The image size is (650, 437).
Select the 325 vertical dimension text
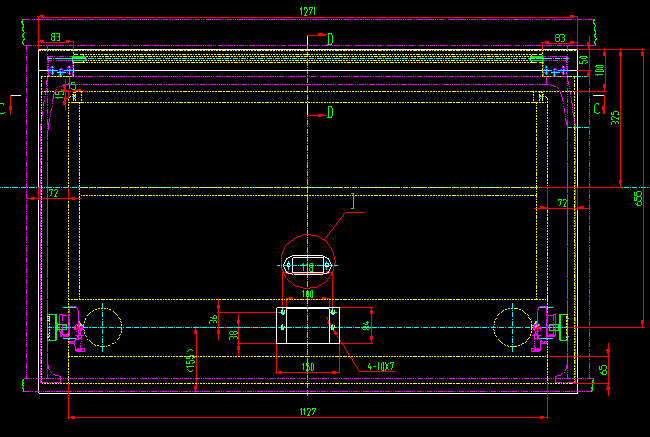point(615,117)
